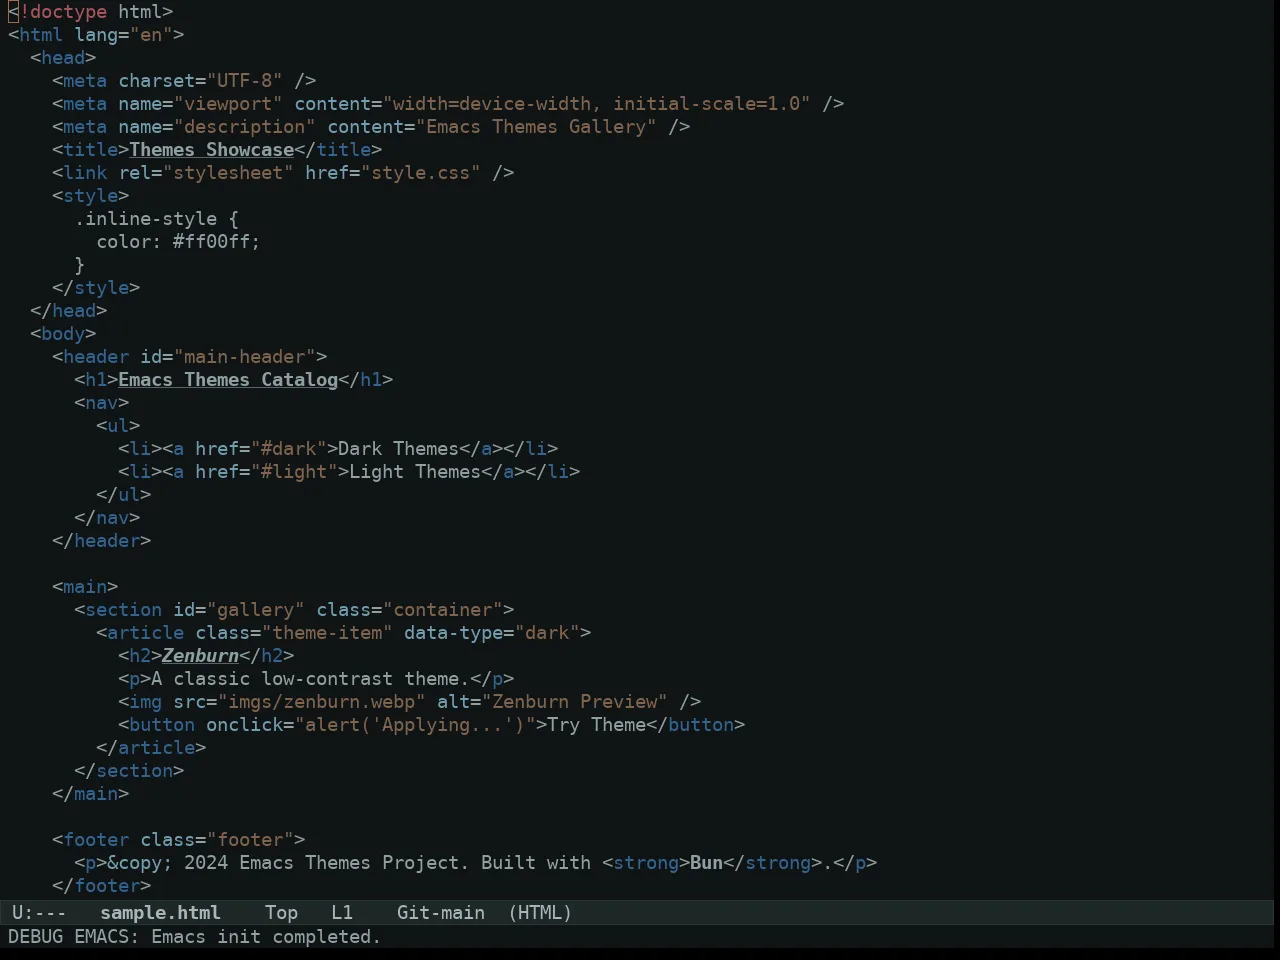Click the "Emacs Themes Gallery" content value

coord(536,127)
